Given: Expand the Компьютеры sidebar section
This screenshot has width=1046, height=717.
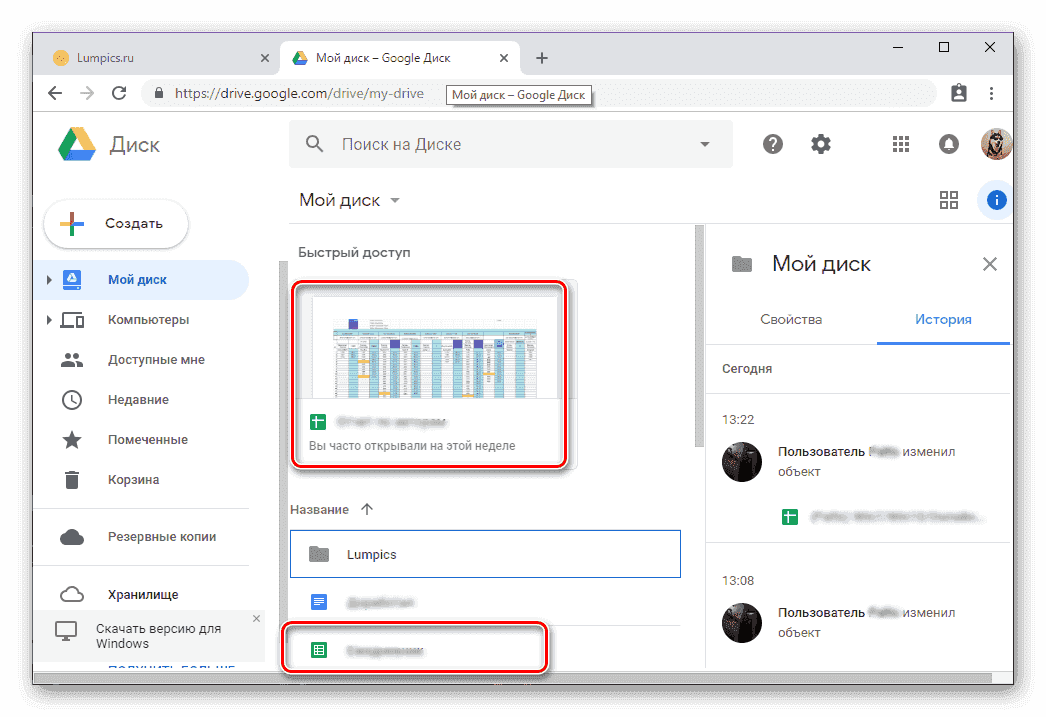Looking at the screenshot, I should click(48, 319).
